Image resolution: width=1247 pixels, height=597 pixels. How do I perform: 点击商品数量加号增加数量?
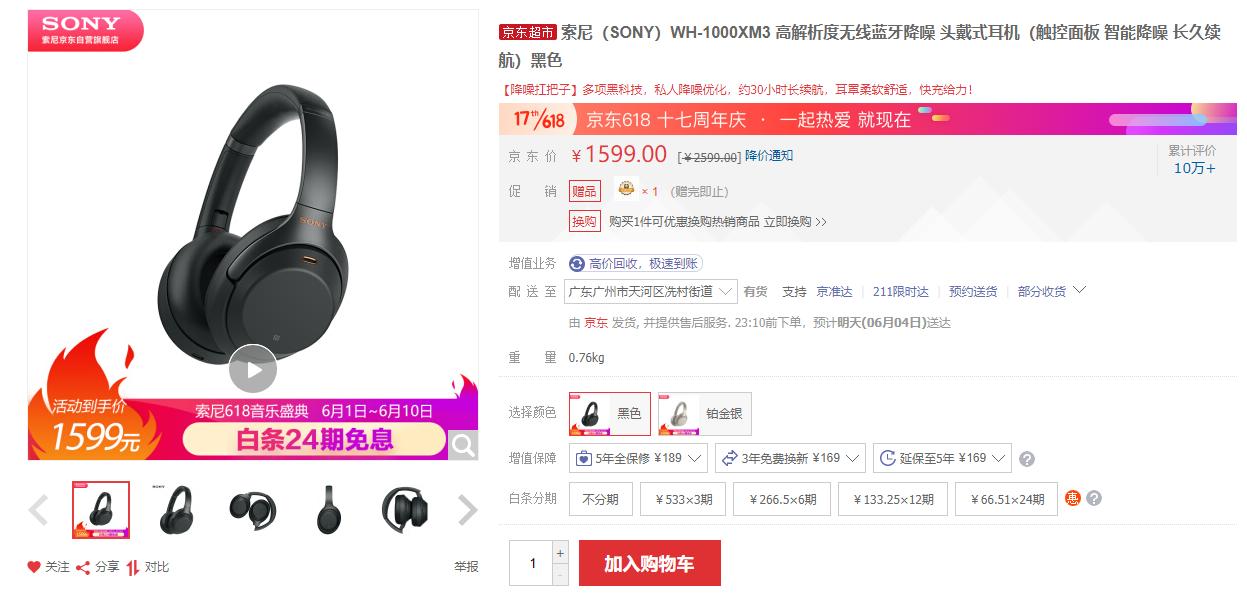click(x=560, y=551)
